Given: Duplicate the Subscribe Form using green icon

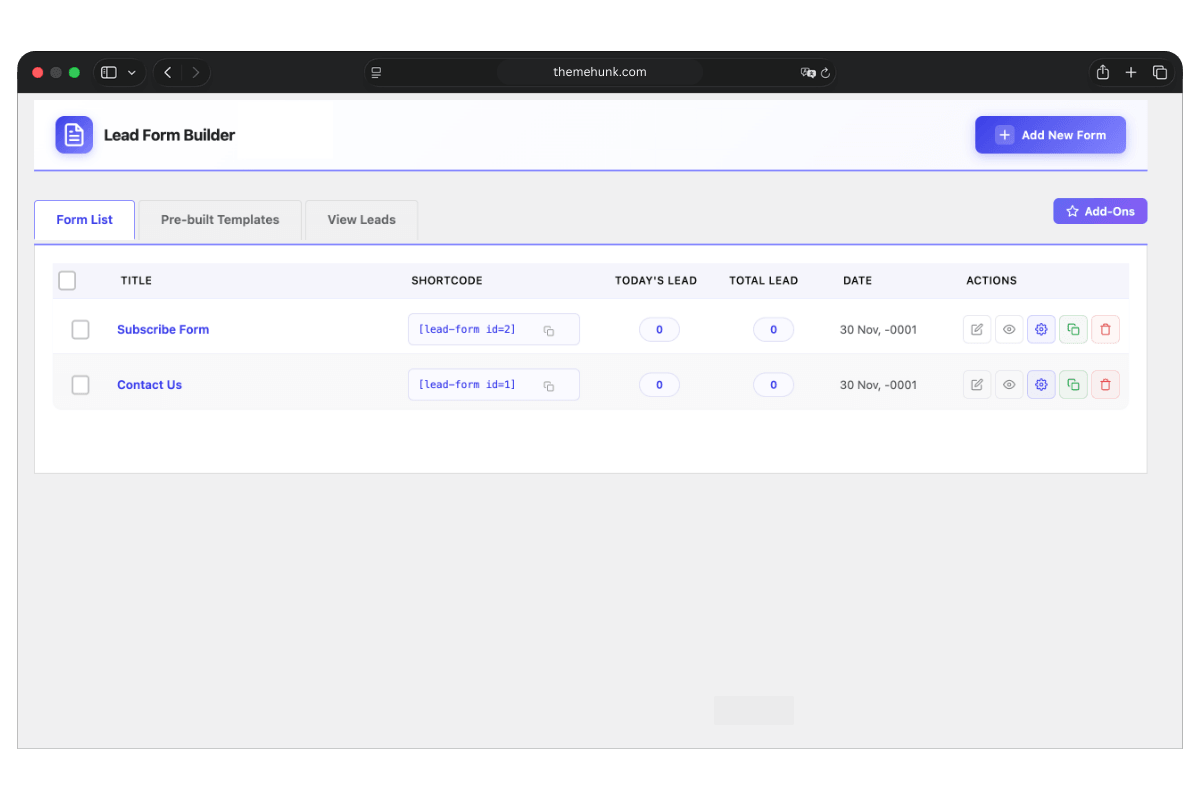Looking at the screenshot, I should click(x=1073, y=330).
